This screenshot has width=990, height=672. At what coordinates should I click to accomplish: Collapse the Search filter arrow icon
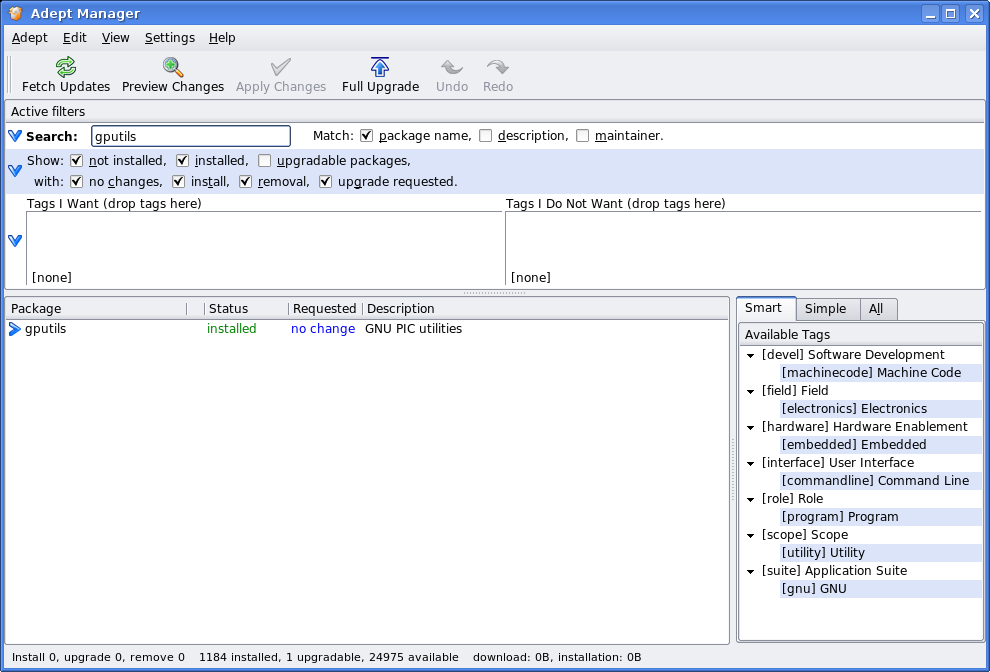[x=15, y=136]
